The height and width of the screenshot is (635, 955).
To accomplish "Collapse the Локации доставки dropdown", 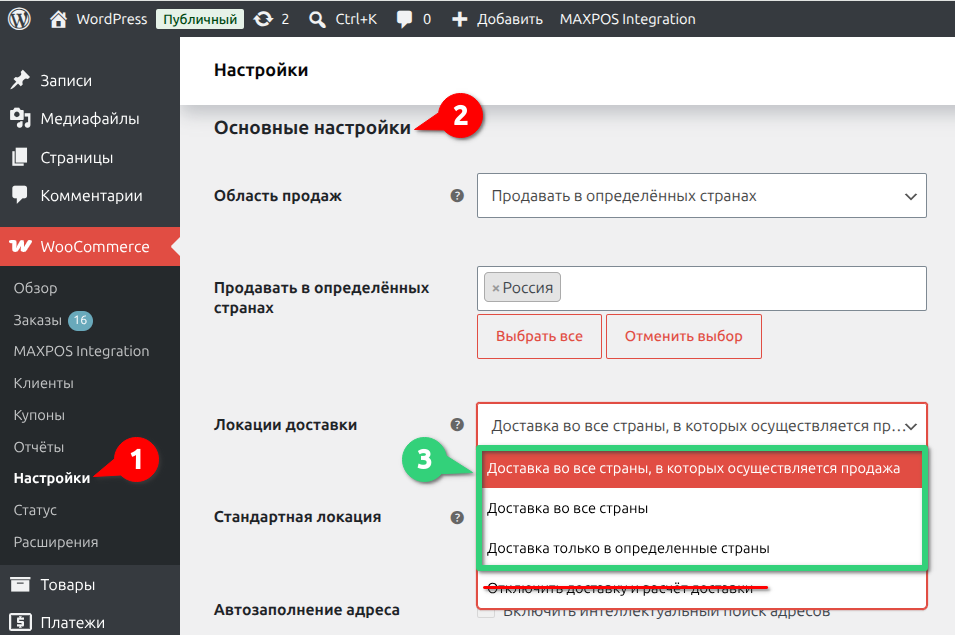I will pos(702,425).
